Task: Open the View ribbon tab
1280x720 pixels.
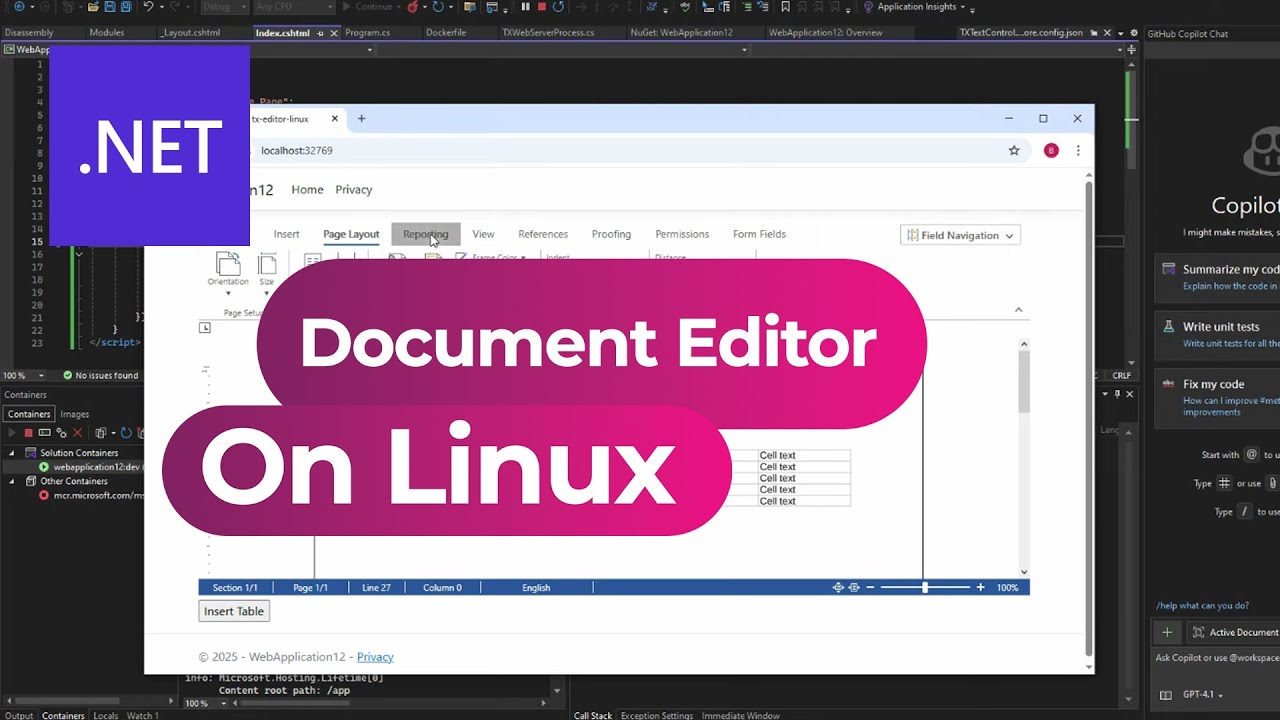Action: [483, 234]
